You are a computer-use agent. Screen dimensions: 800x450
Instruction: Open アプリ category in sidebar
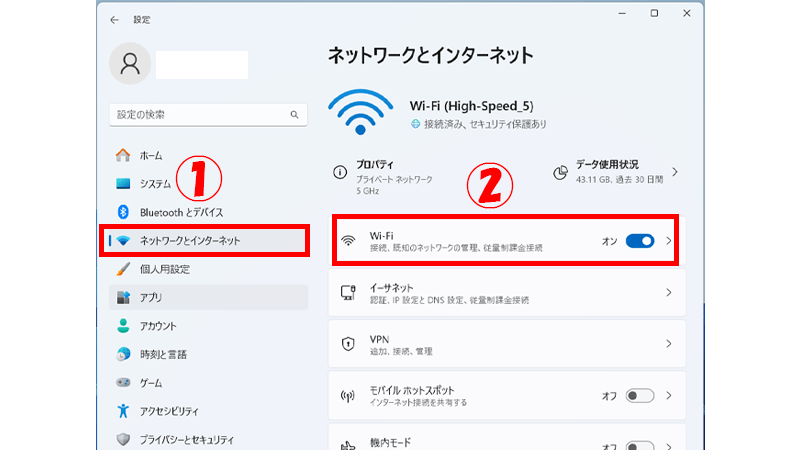click(x=208, y=297)
